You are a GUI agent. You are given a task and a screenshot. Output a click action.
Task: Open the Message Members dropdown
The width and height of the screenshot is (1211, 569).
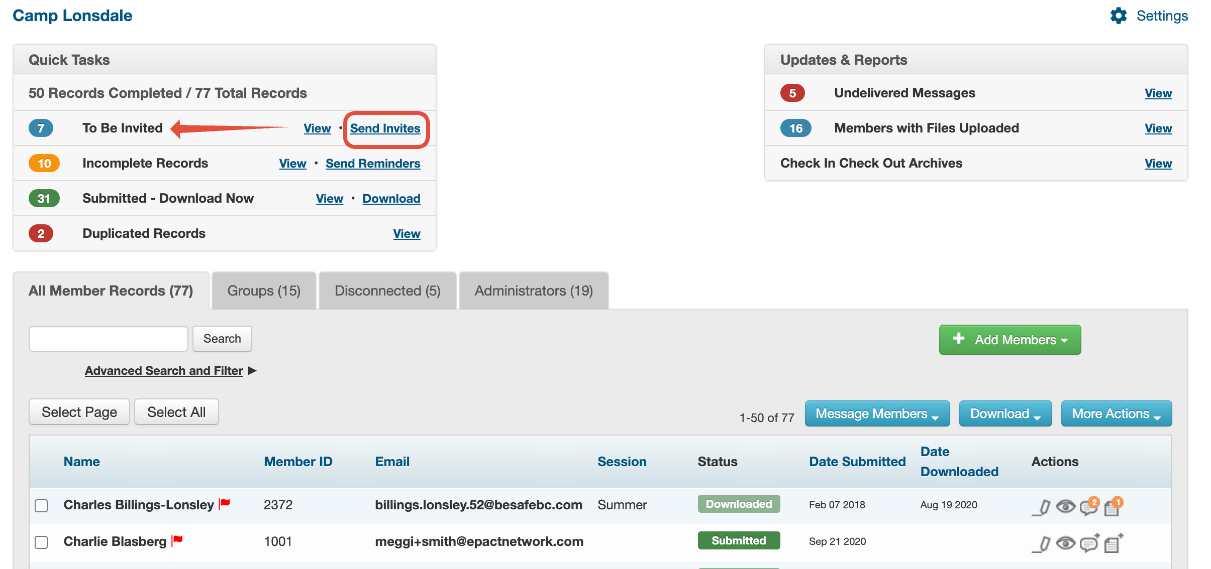click(x=877, y=414)
